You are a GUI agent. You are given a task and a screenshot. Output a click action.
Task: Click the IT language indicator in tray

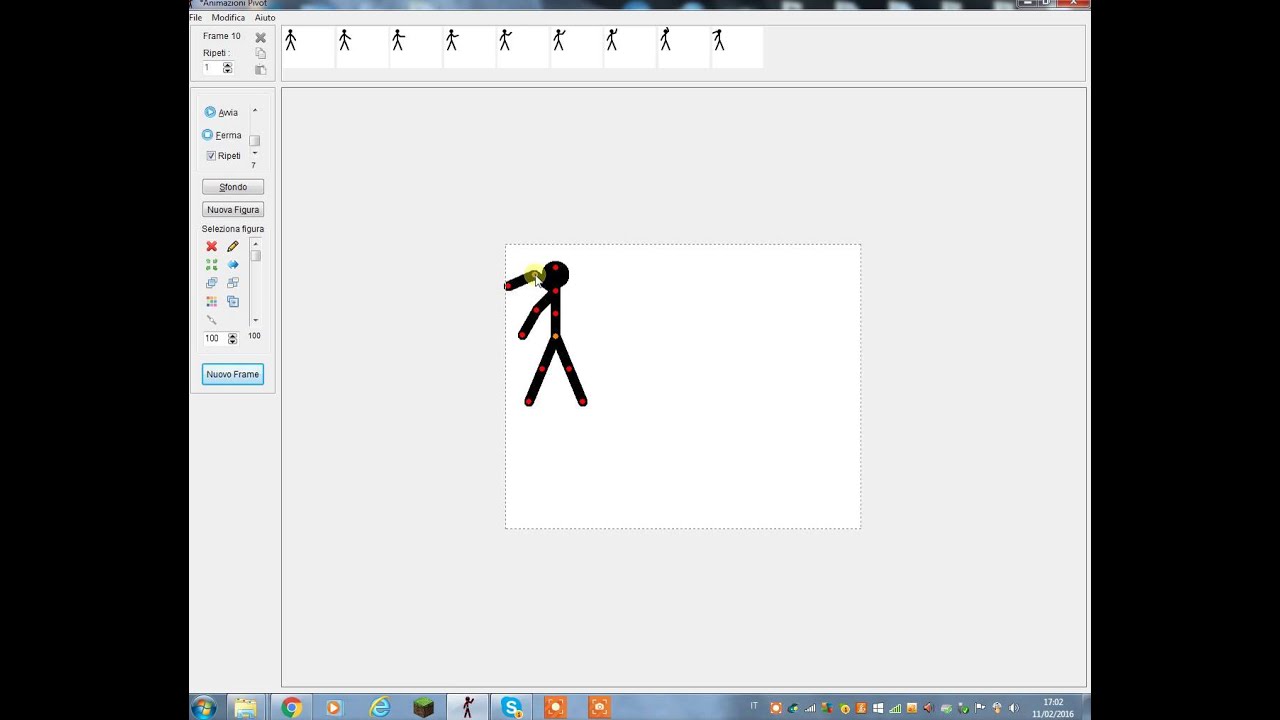pos(754,707)
